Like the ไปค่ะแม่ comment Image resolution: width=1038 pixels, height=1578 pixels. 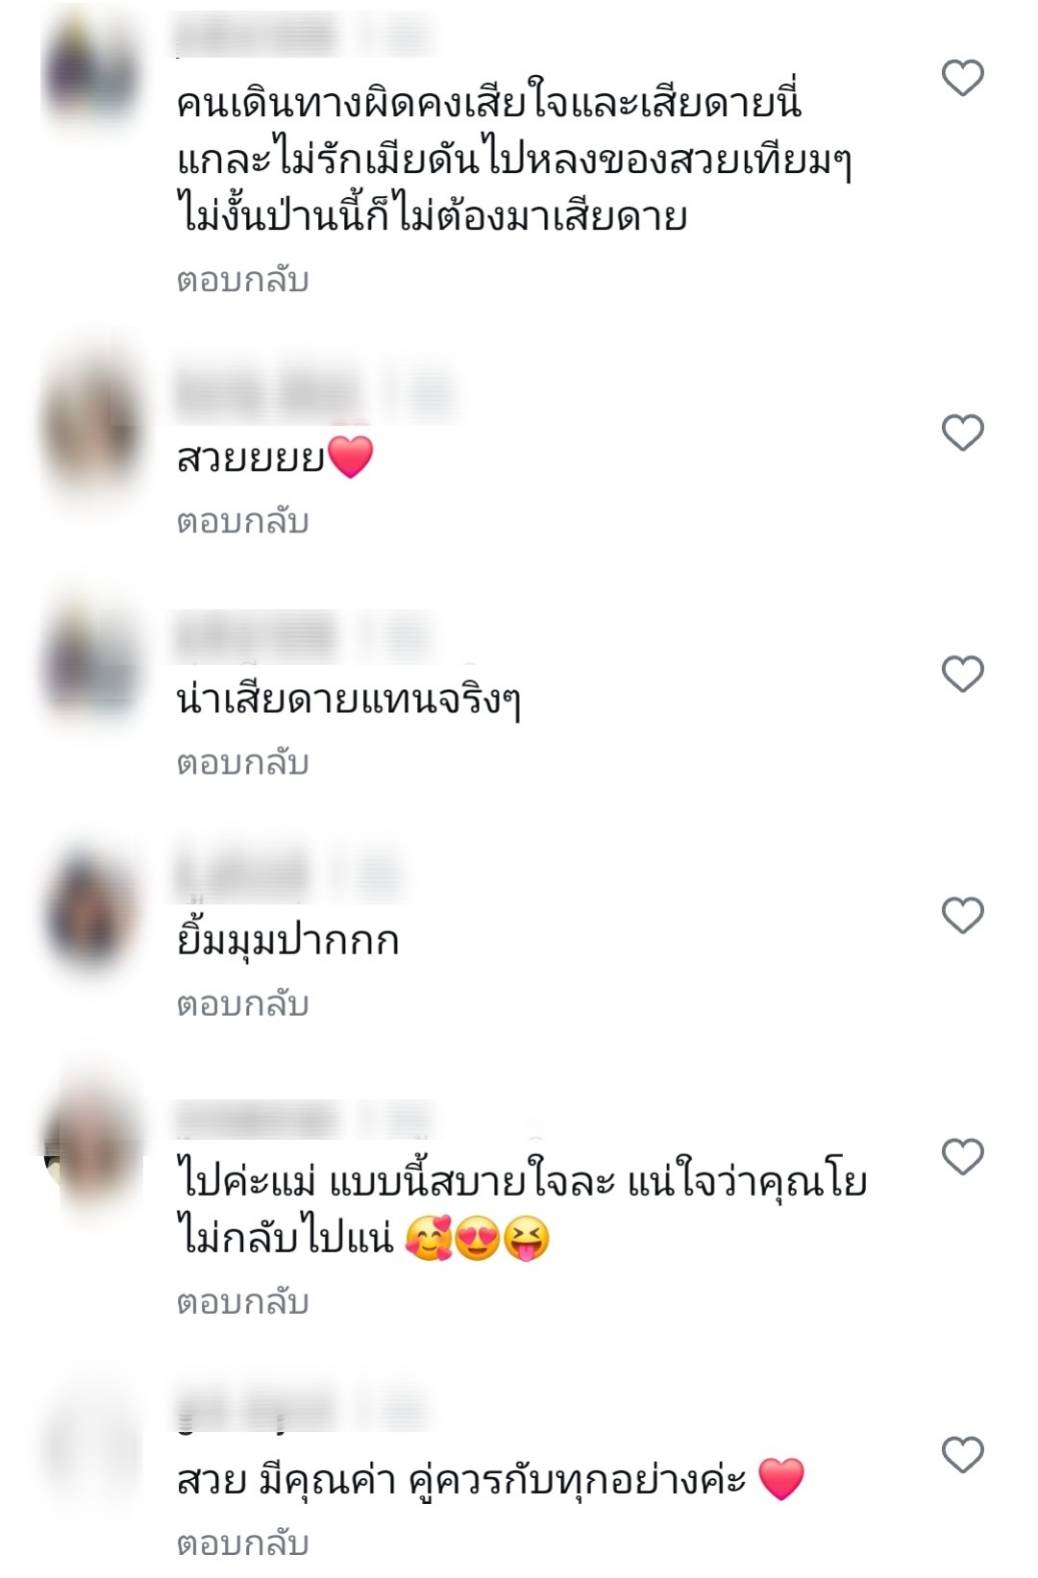963,1156
